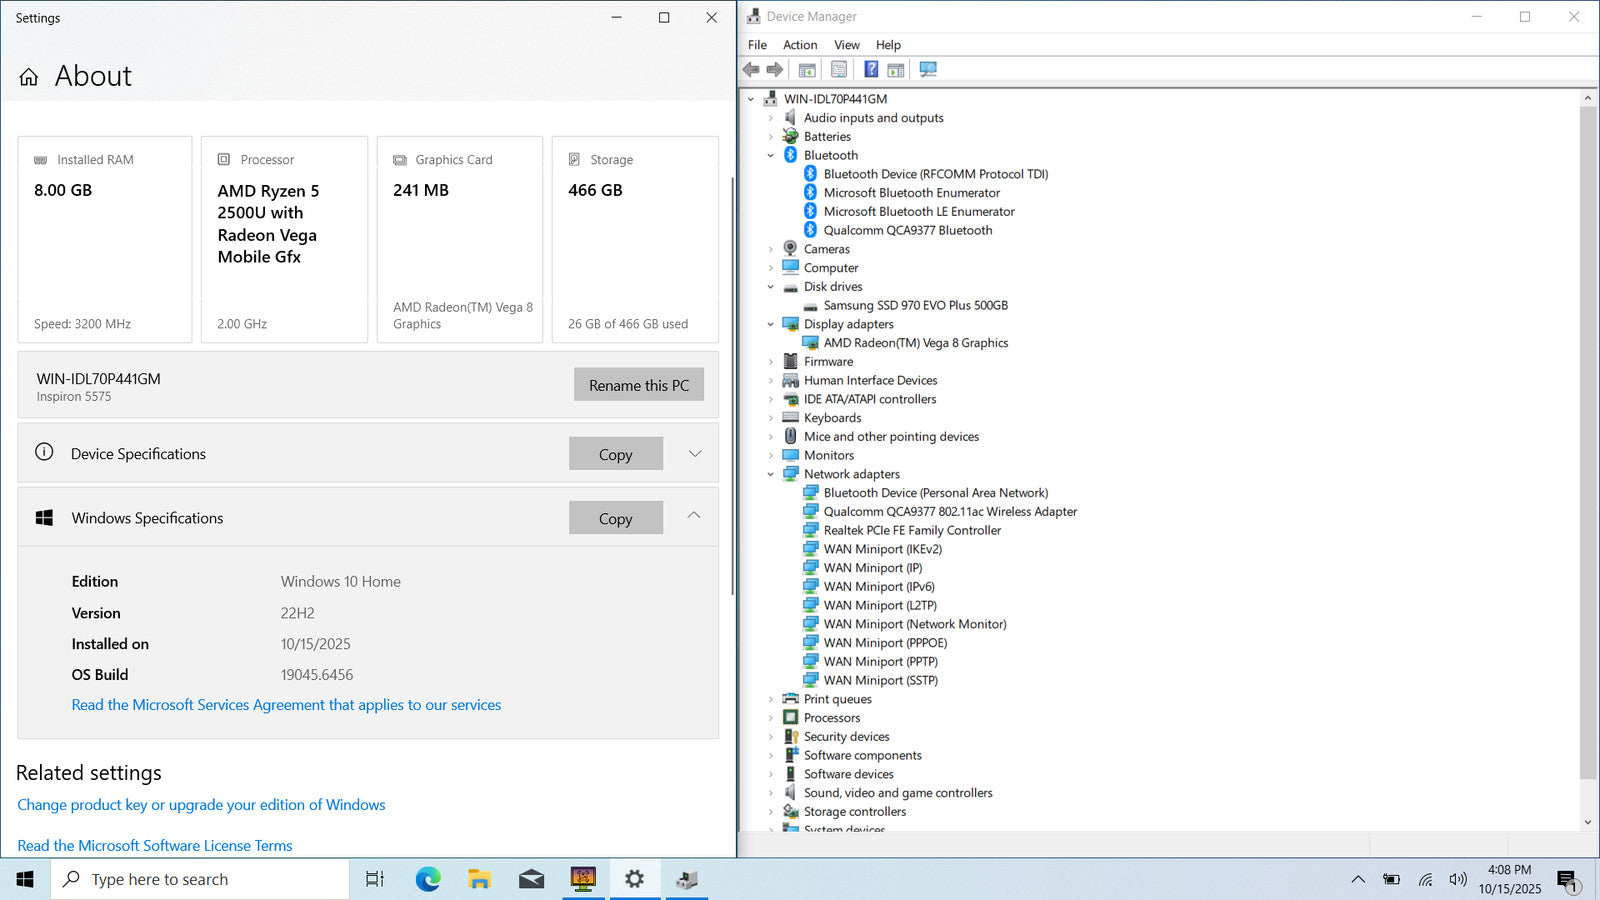1600x900 pixels.
Task: Show hidden icons in the system tray
Action: coord(1358,879)
